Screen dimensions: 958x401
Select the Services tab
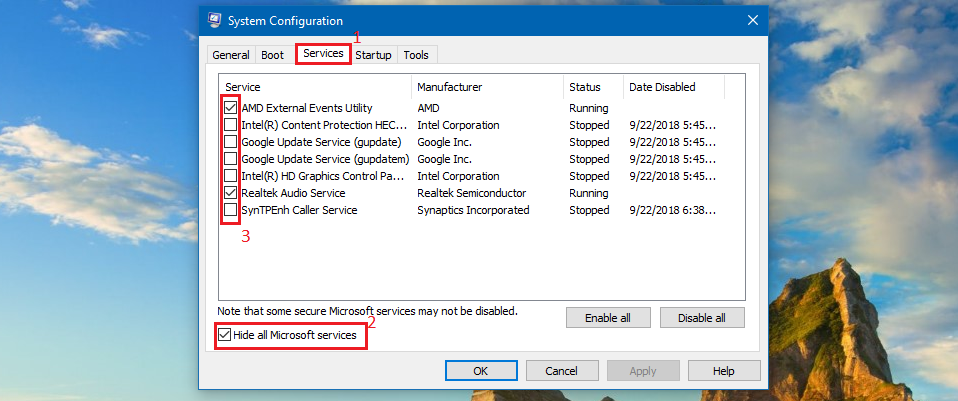(x=323, y=54)
